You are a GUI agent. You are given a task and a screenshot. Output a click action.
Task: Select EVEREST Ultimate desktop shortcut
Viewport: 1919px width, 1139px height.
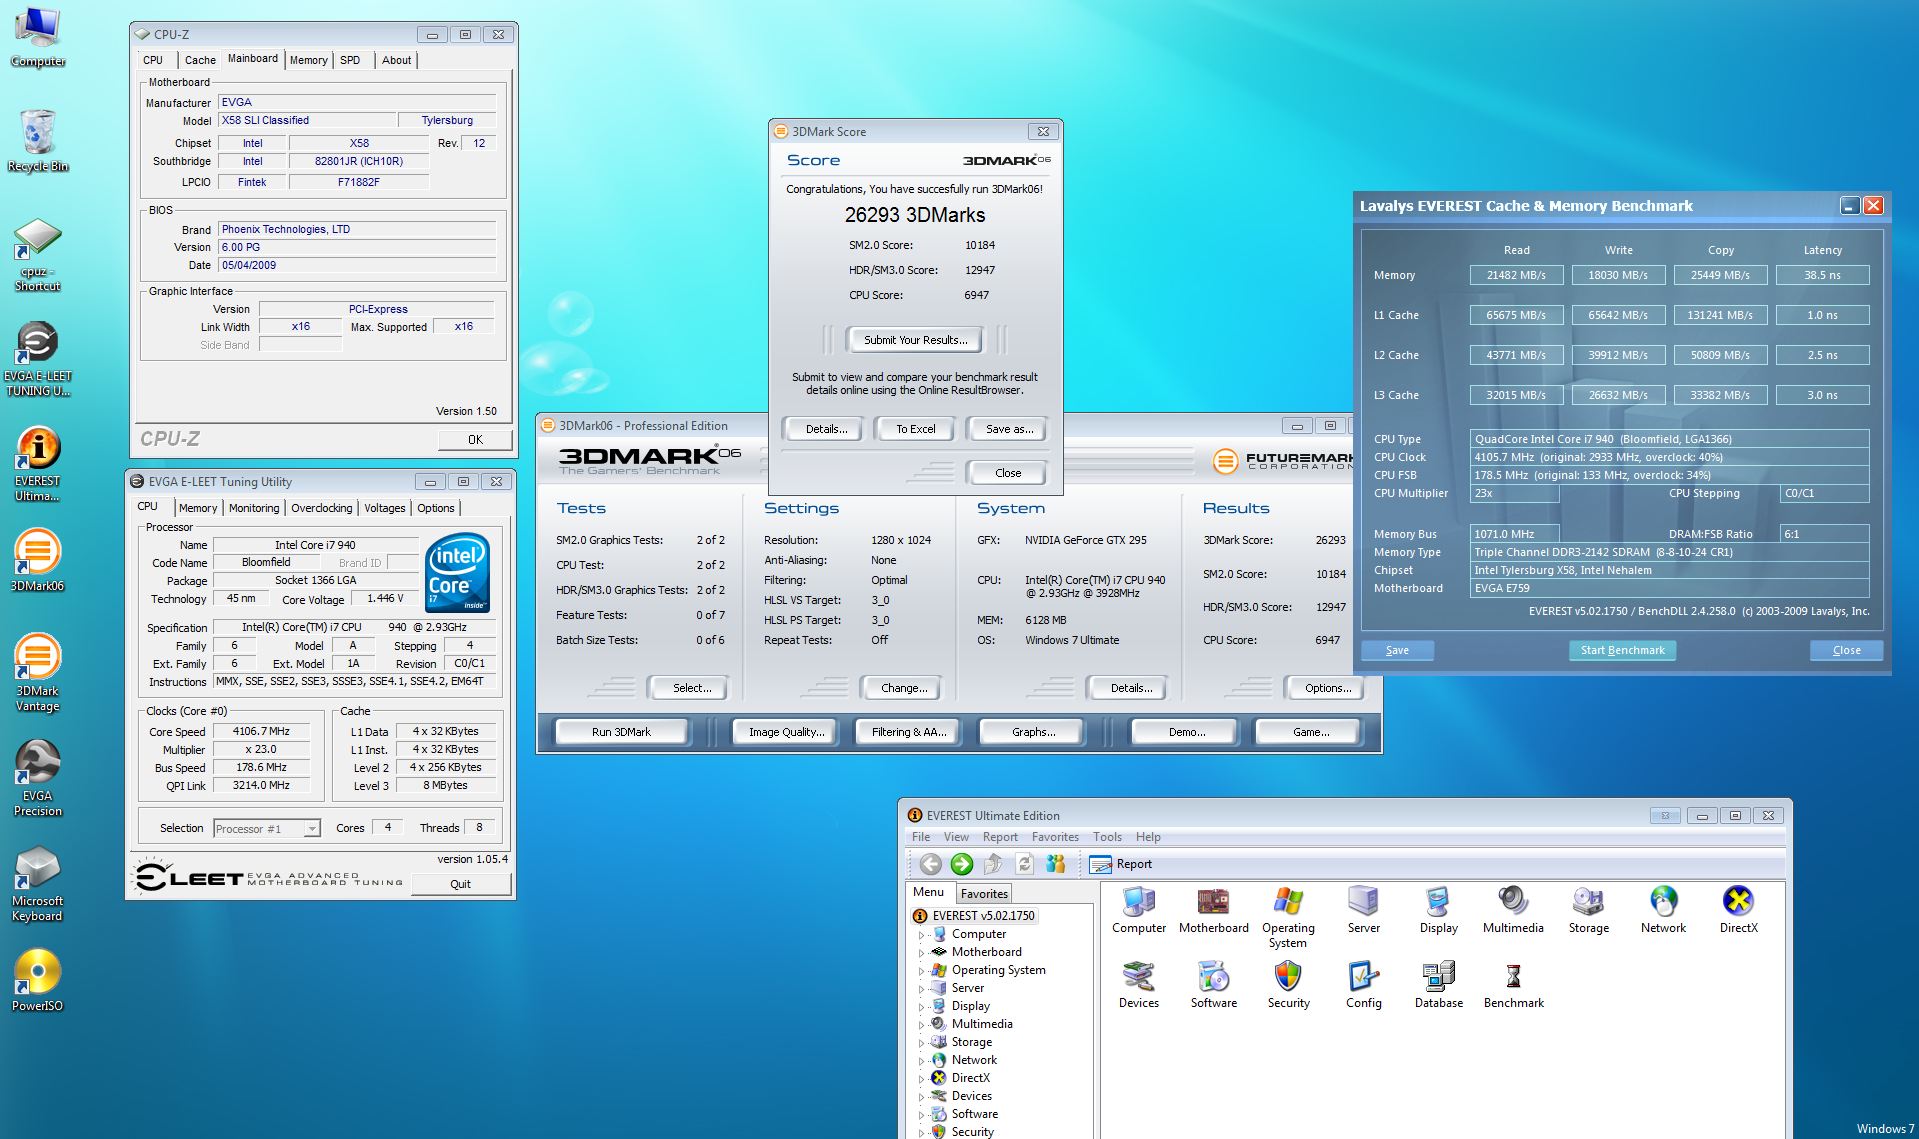[x=38, y=464]
